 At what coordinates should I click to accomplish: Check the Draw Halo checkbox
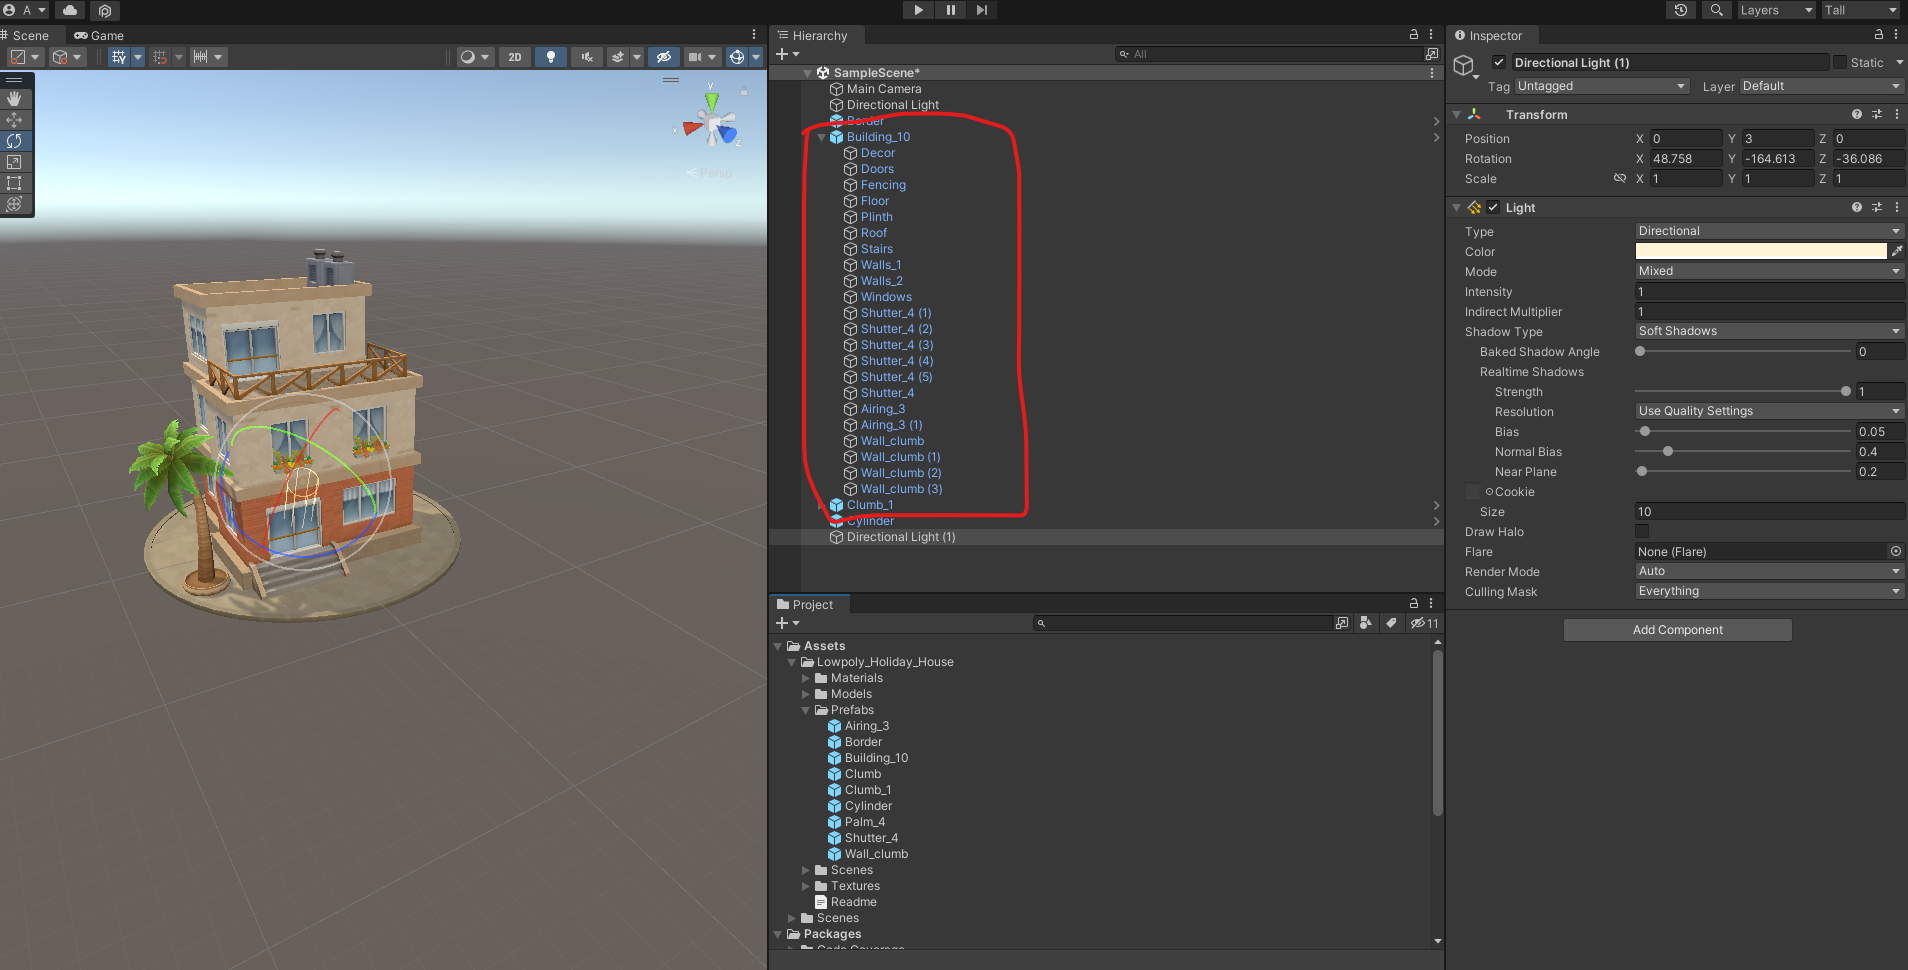(1642, 531)
